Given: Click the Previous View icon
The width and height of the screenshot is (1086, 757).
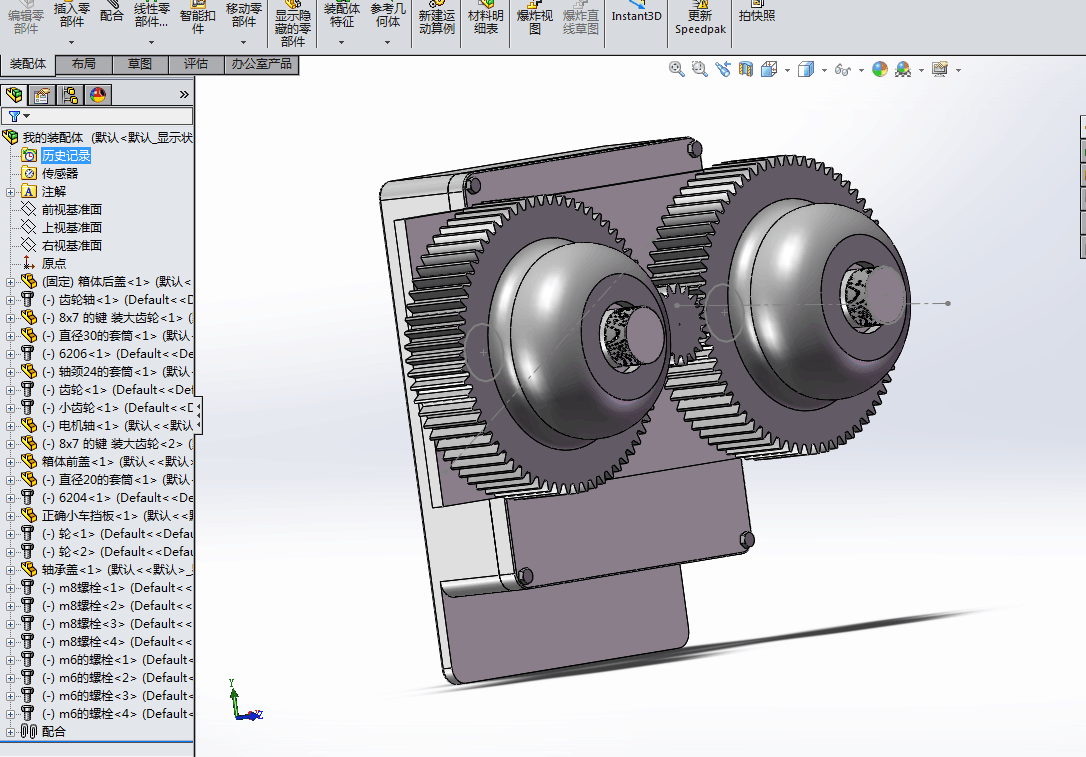Looking at the screenshot, I should pos(722,69).
